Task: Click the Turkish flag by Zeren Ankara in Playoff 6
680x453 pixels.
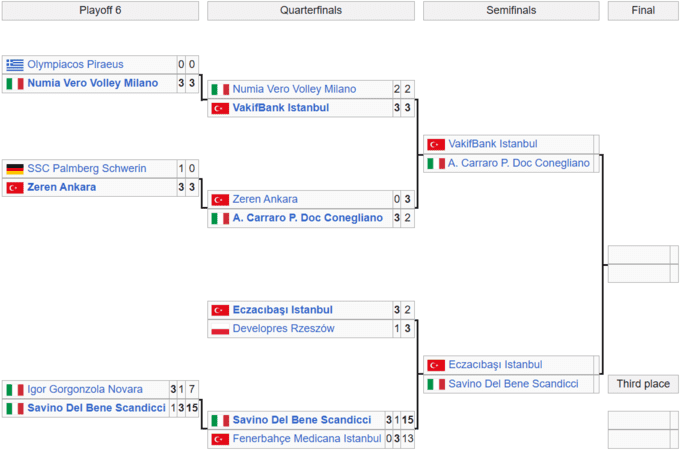Action: [x=15, y=187]
